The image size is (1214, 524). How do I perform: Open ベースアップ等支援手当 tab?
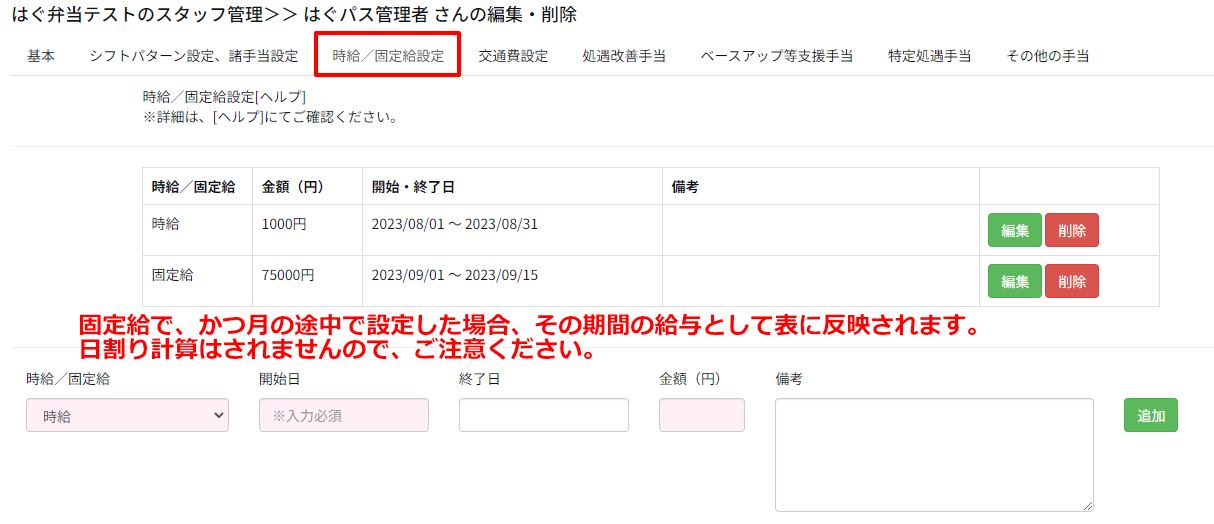pos(776,56)
